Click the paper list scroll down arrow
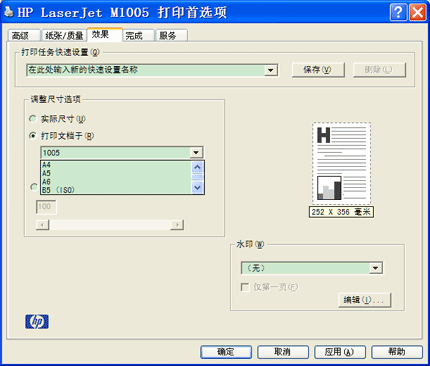 197,188
